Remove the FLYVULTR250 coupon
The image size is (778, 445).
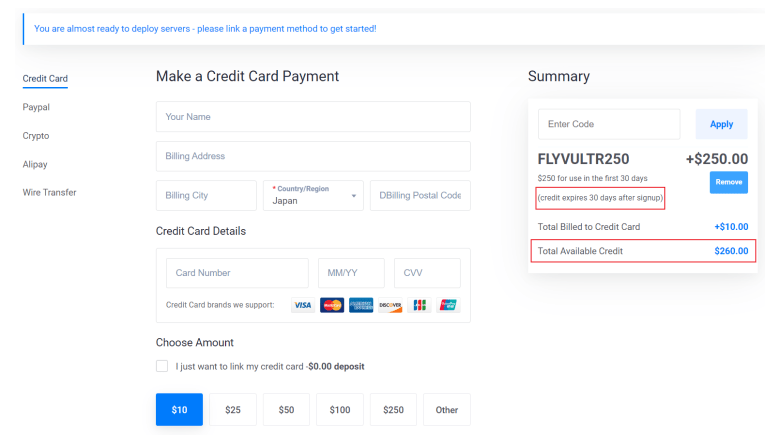tap(728, 182)
